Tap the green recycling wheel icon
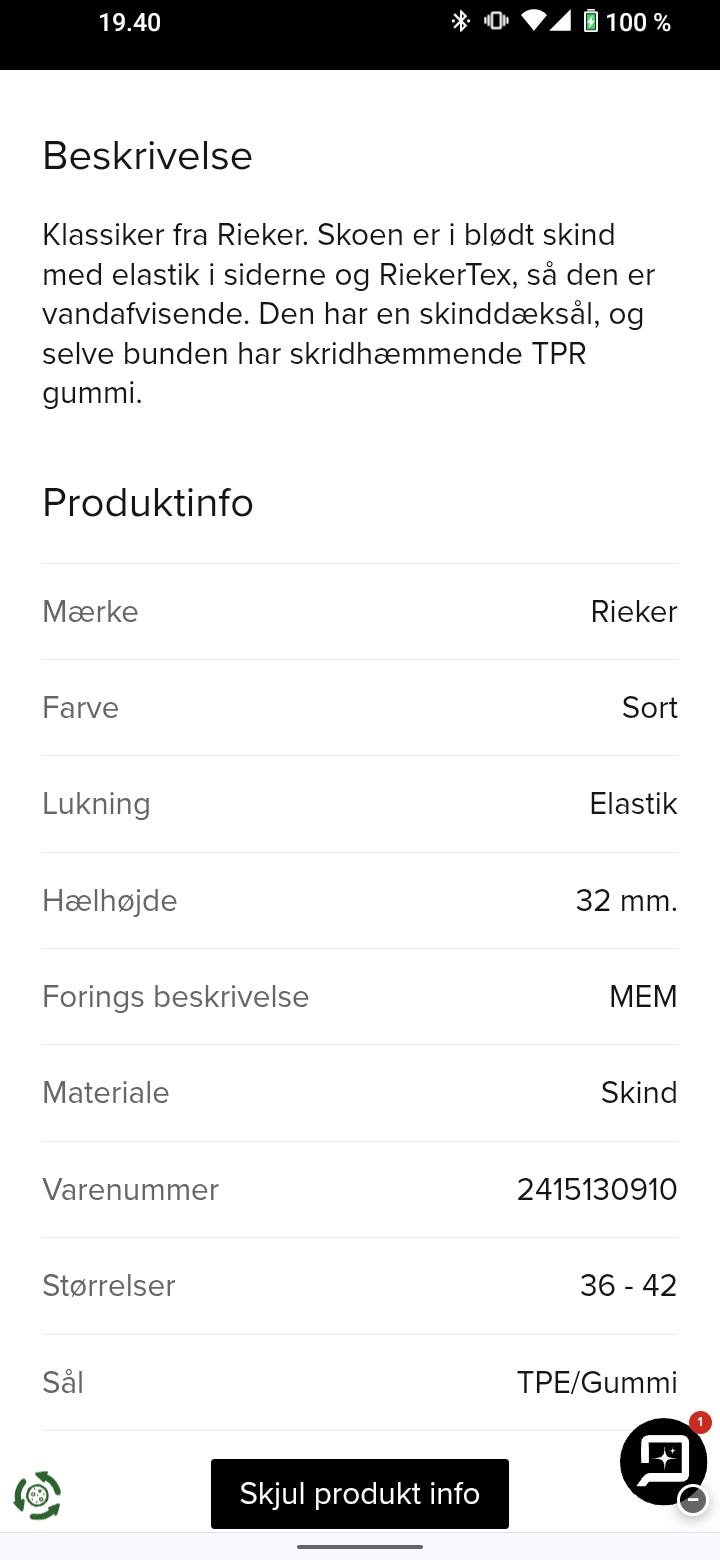 pos(37,1495)
